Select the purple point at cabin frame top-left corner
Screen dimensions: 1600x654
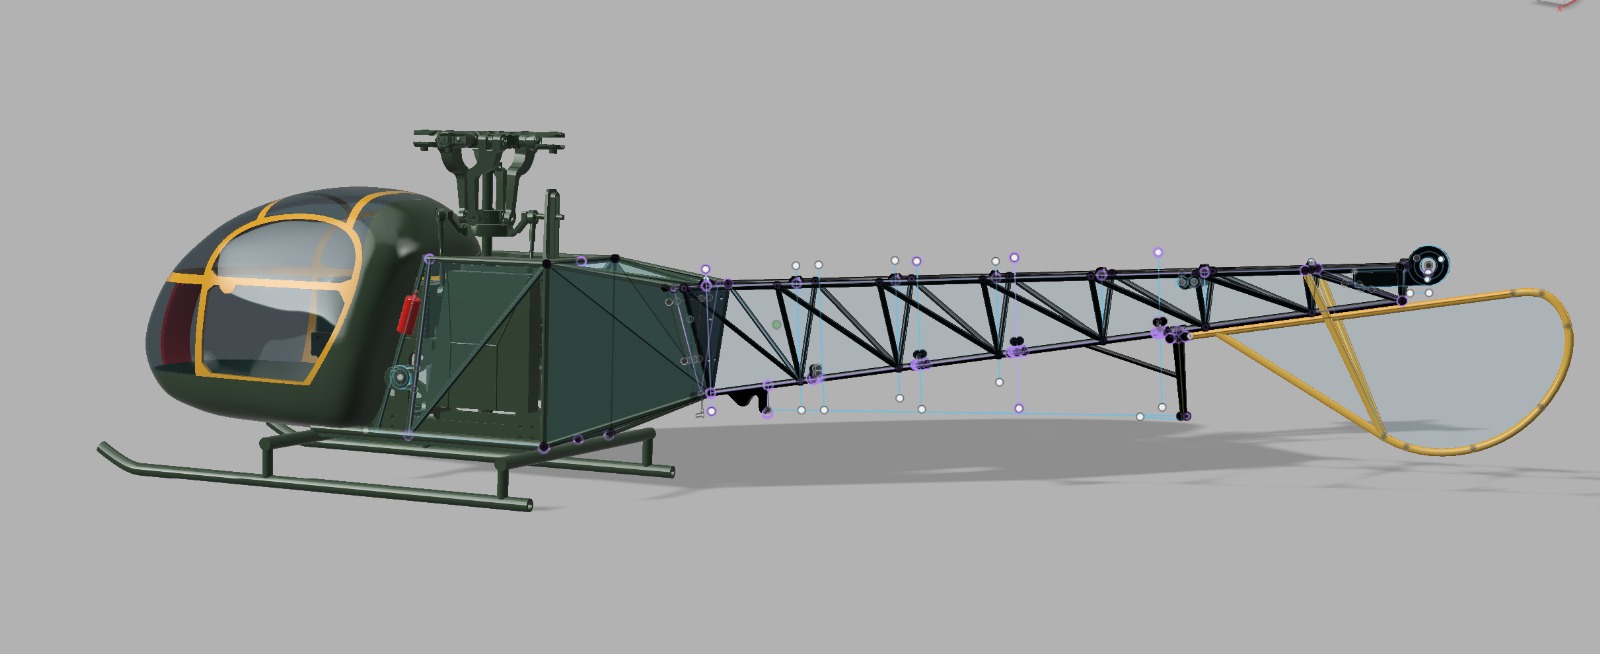(x=430, y=258)
